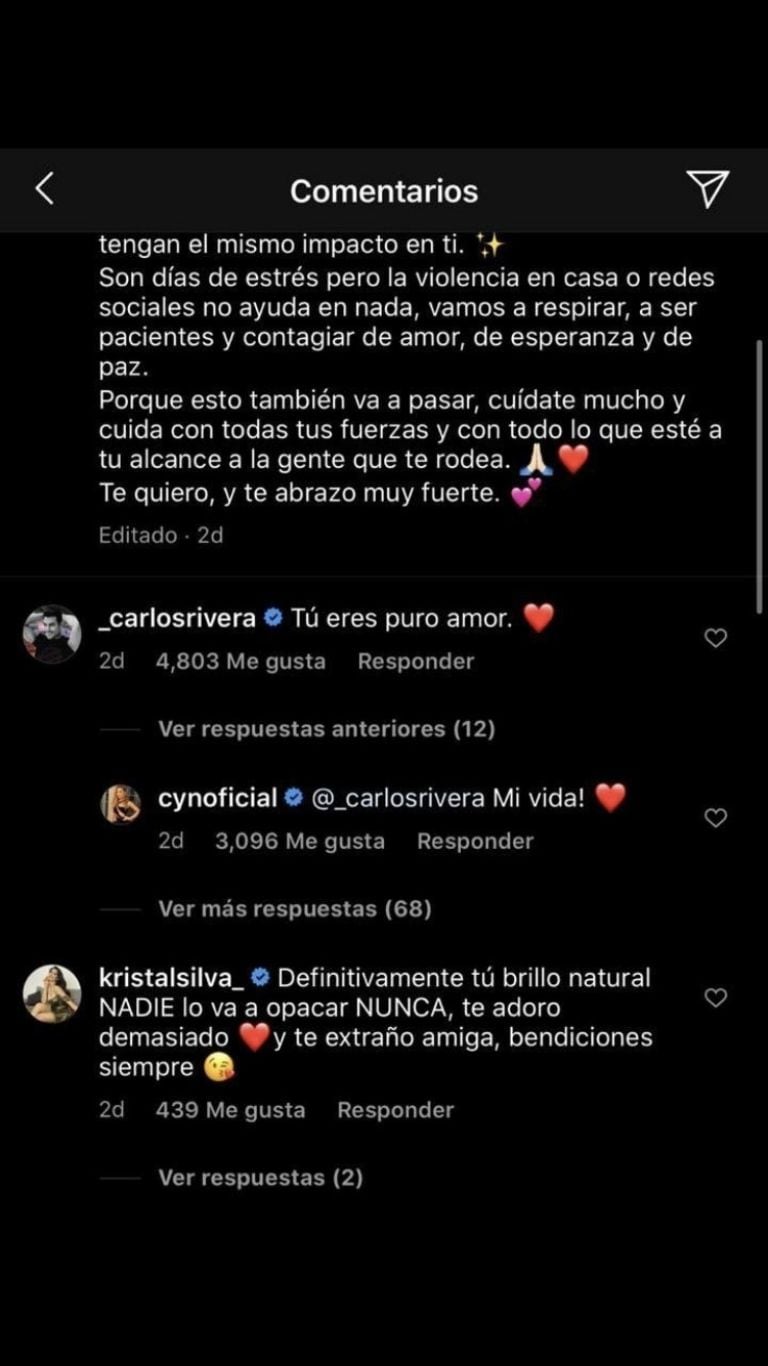Reply to kristalsilva_'s comment

[x=395, y=1110]
